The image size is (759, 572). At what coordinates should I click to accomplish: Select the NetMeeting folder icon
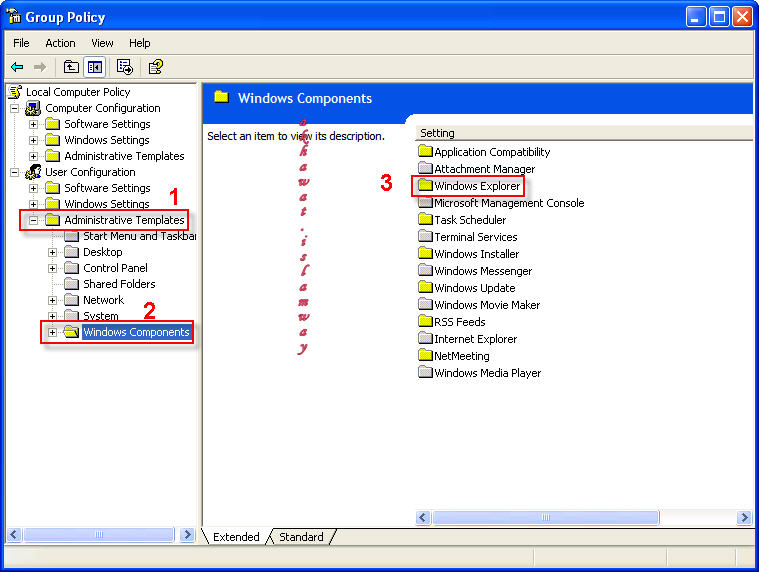[x=425, y=356]
